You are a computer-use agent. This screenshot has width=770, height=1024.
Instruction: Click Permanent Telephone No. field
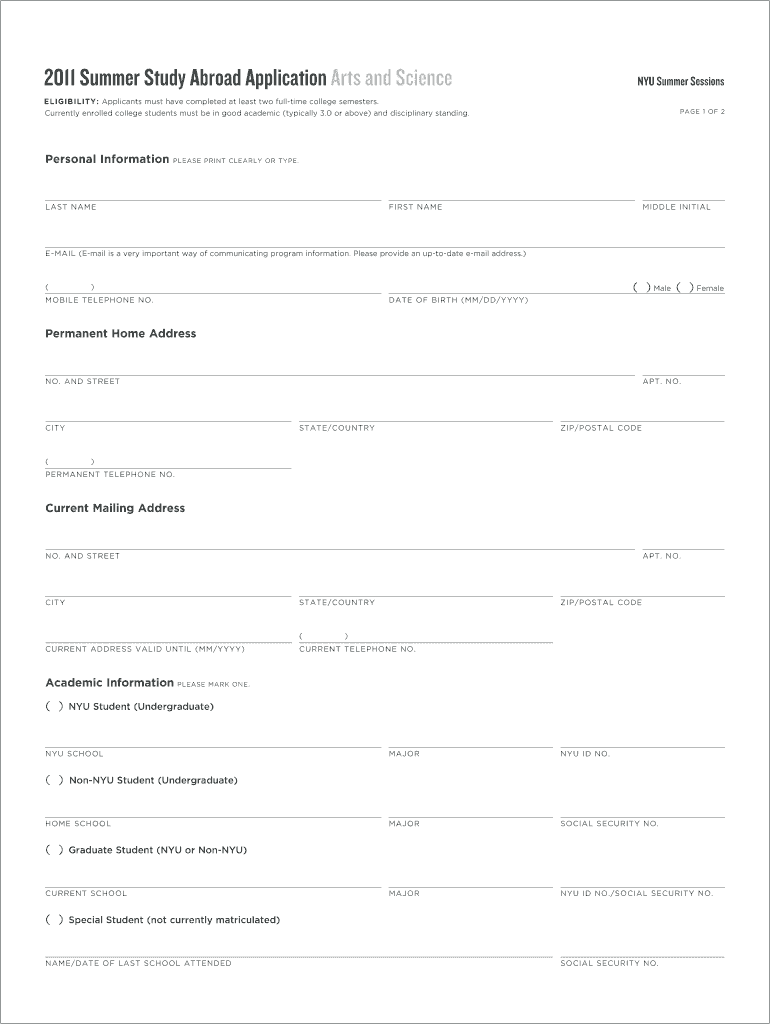[x=168, y=460]
